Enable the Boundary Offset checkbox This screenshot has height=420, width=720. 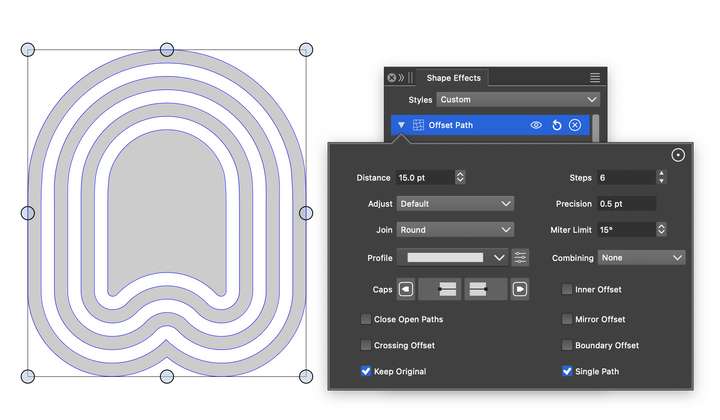click(x=567, y=345)
